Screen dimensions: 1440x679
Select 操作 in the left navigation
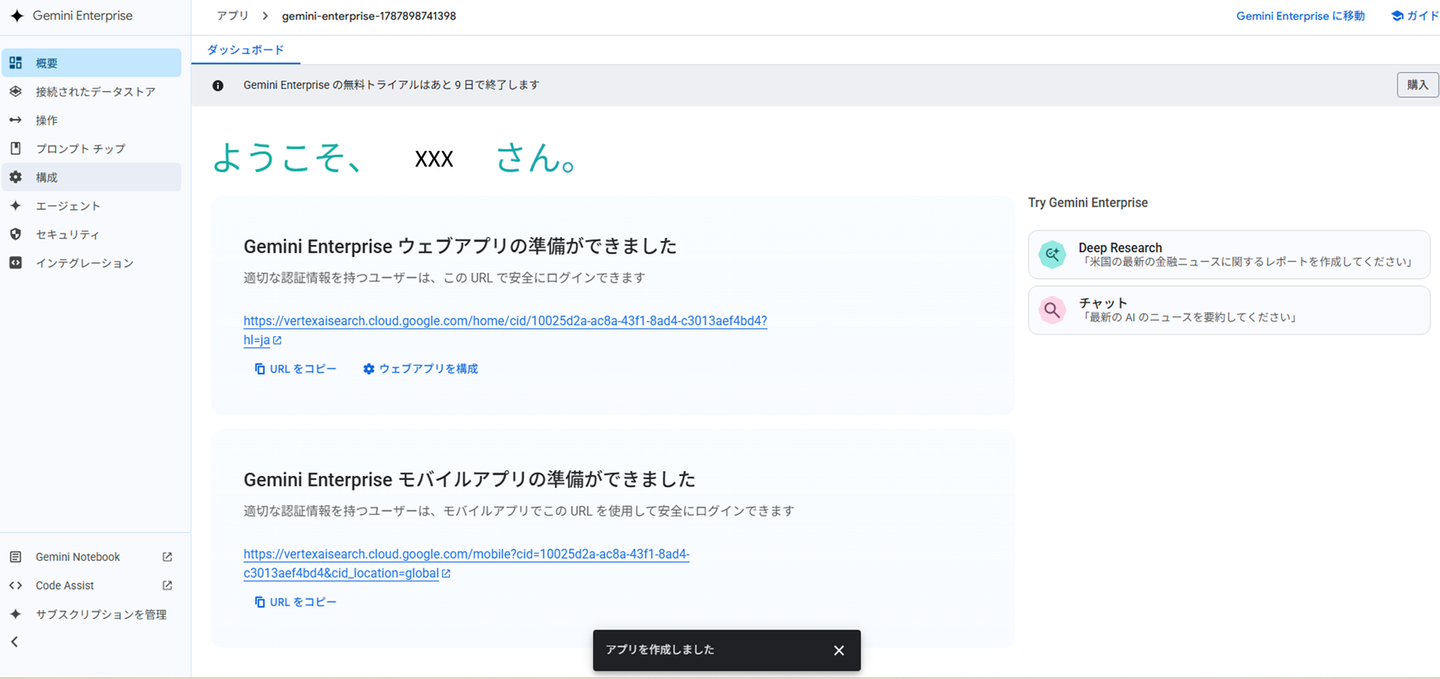91,120
